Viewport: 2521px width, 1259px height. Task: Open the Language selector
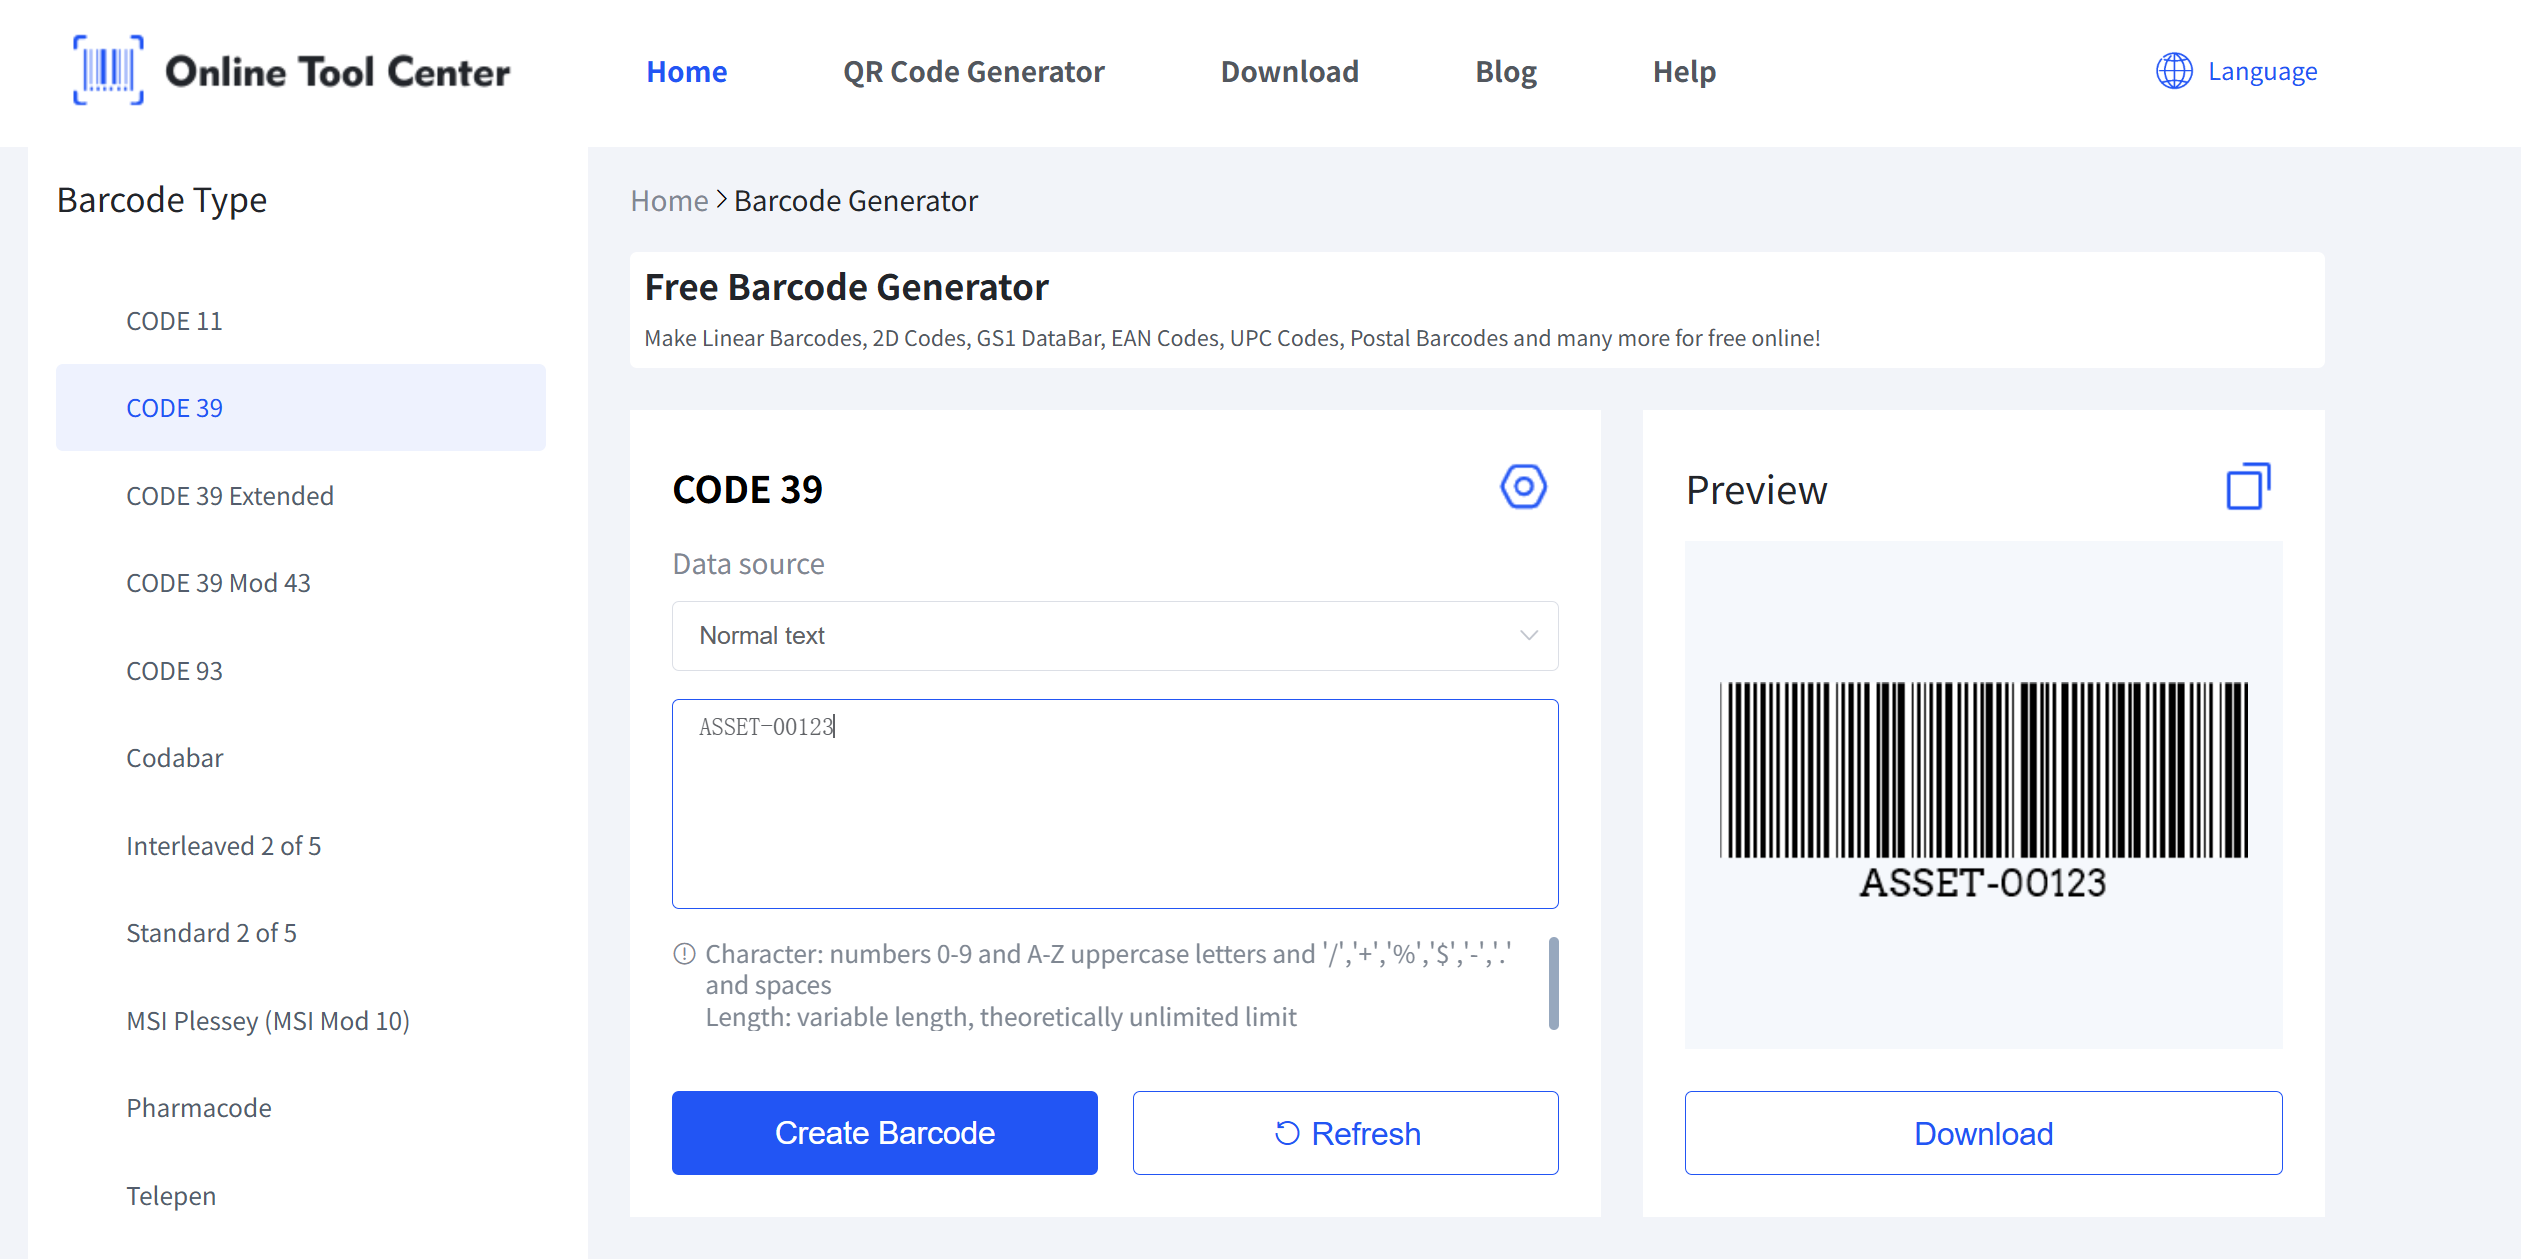(x=2261, y=72)
